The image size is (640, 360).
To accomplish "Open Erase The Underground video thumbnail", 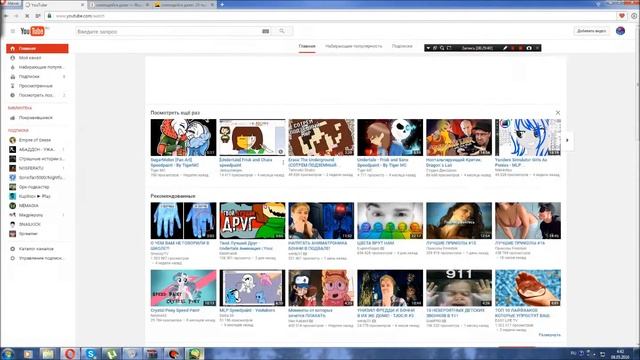I will coord(321,137).
